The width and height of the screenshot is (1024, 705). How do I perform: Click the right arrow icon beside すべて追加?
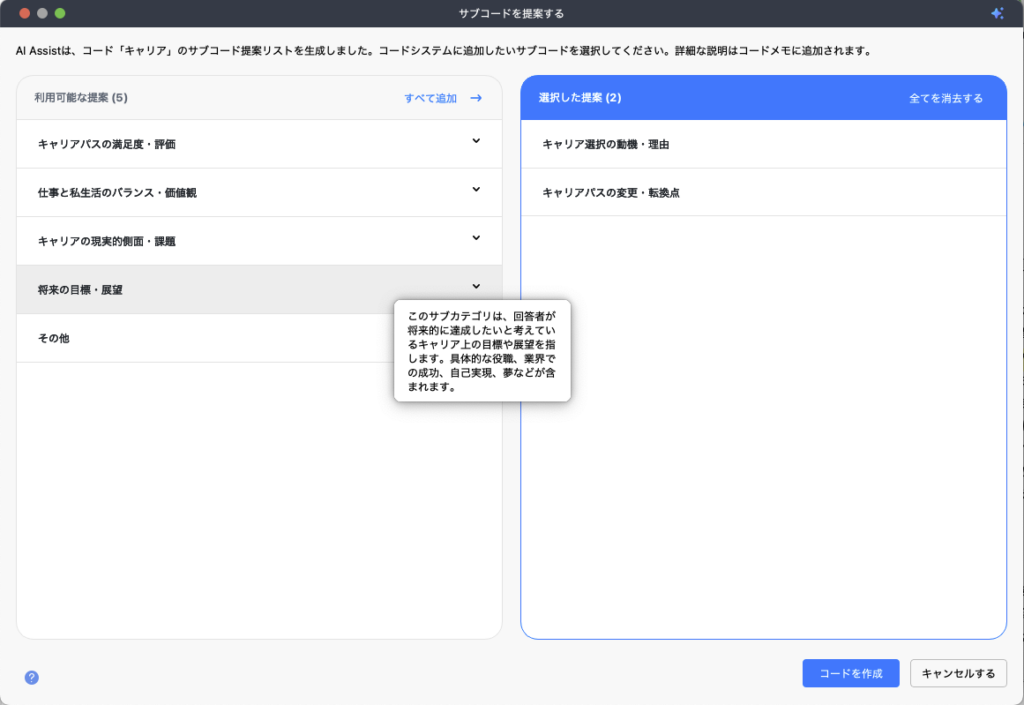coord(476,98)
